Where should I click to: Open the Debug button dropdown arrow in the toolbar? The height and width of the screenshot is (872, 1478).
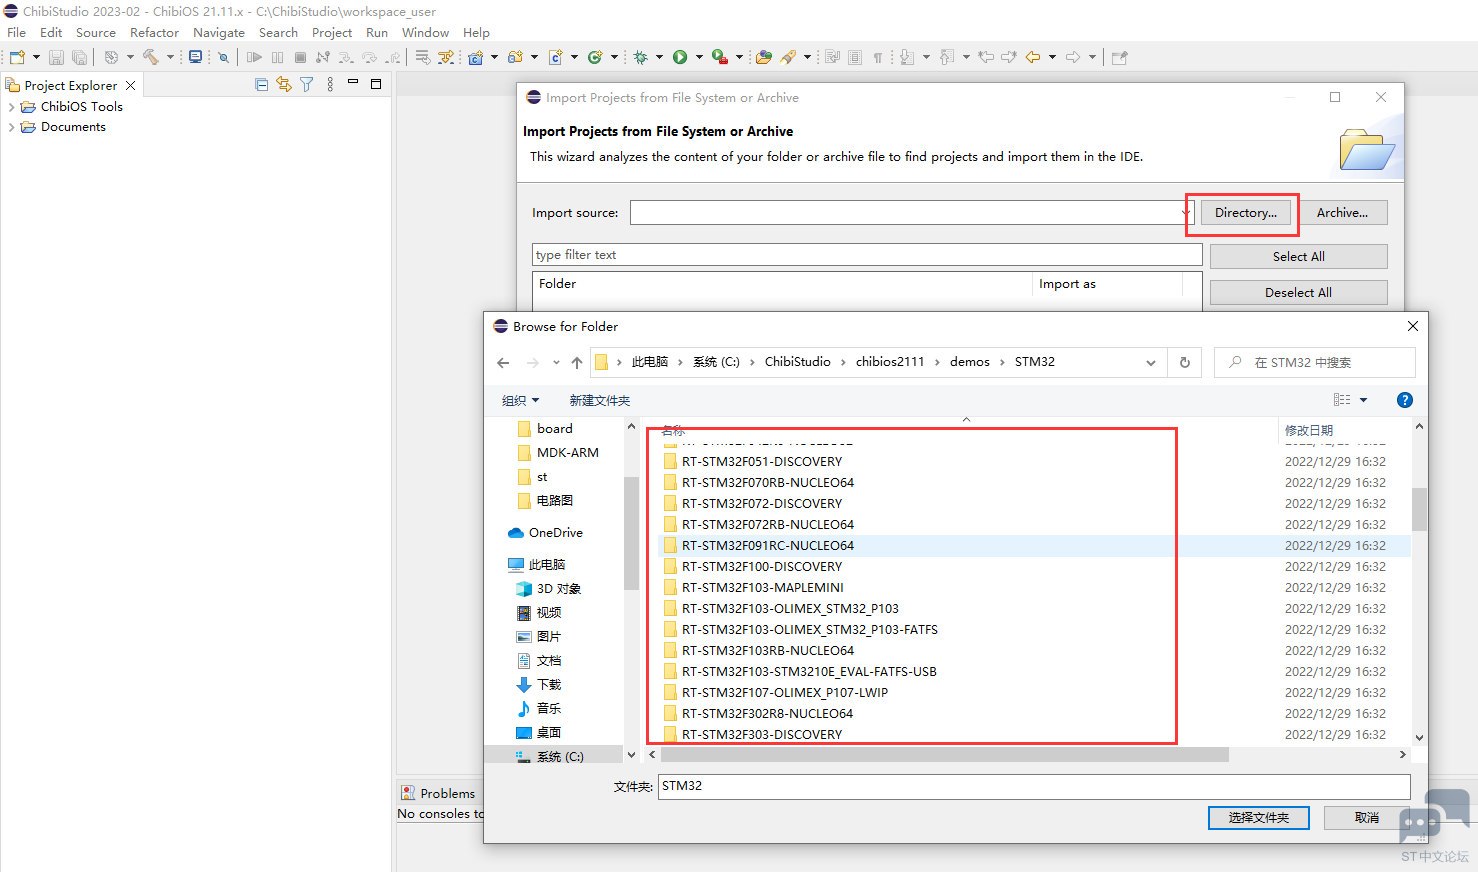point(659,57)
